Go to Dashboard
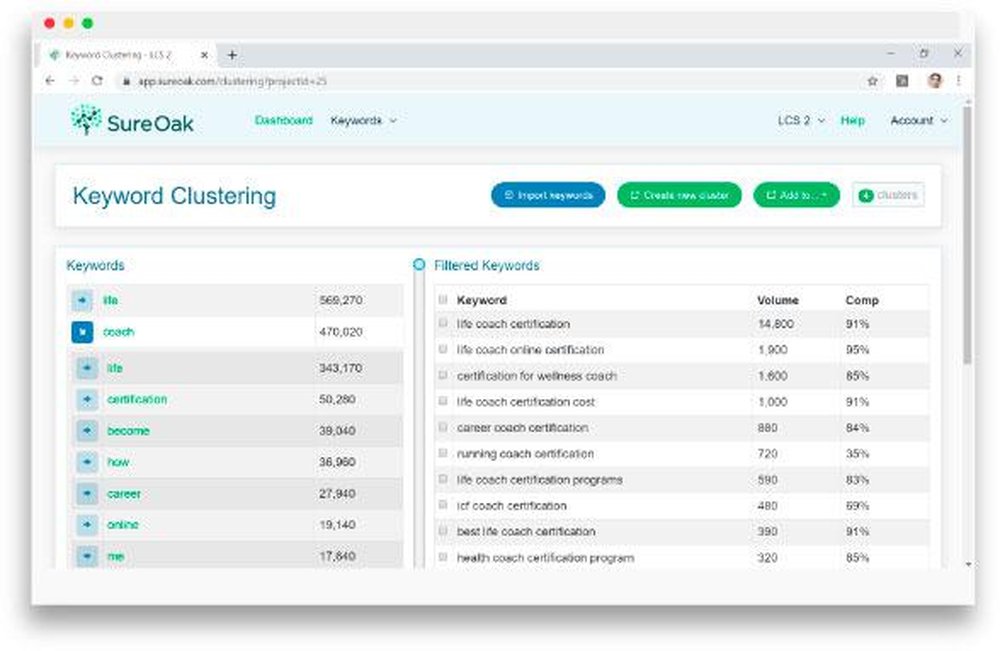 click(x=283, y=121)
